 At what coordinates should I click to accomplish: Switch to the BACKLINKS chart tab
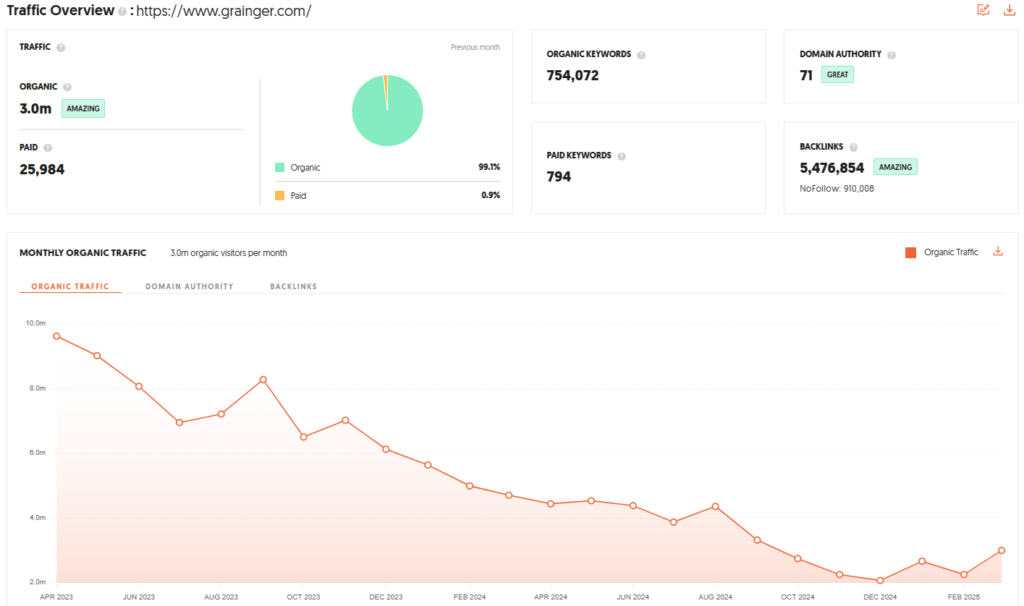click(x=293, y=286)
